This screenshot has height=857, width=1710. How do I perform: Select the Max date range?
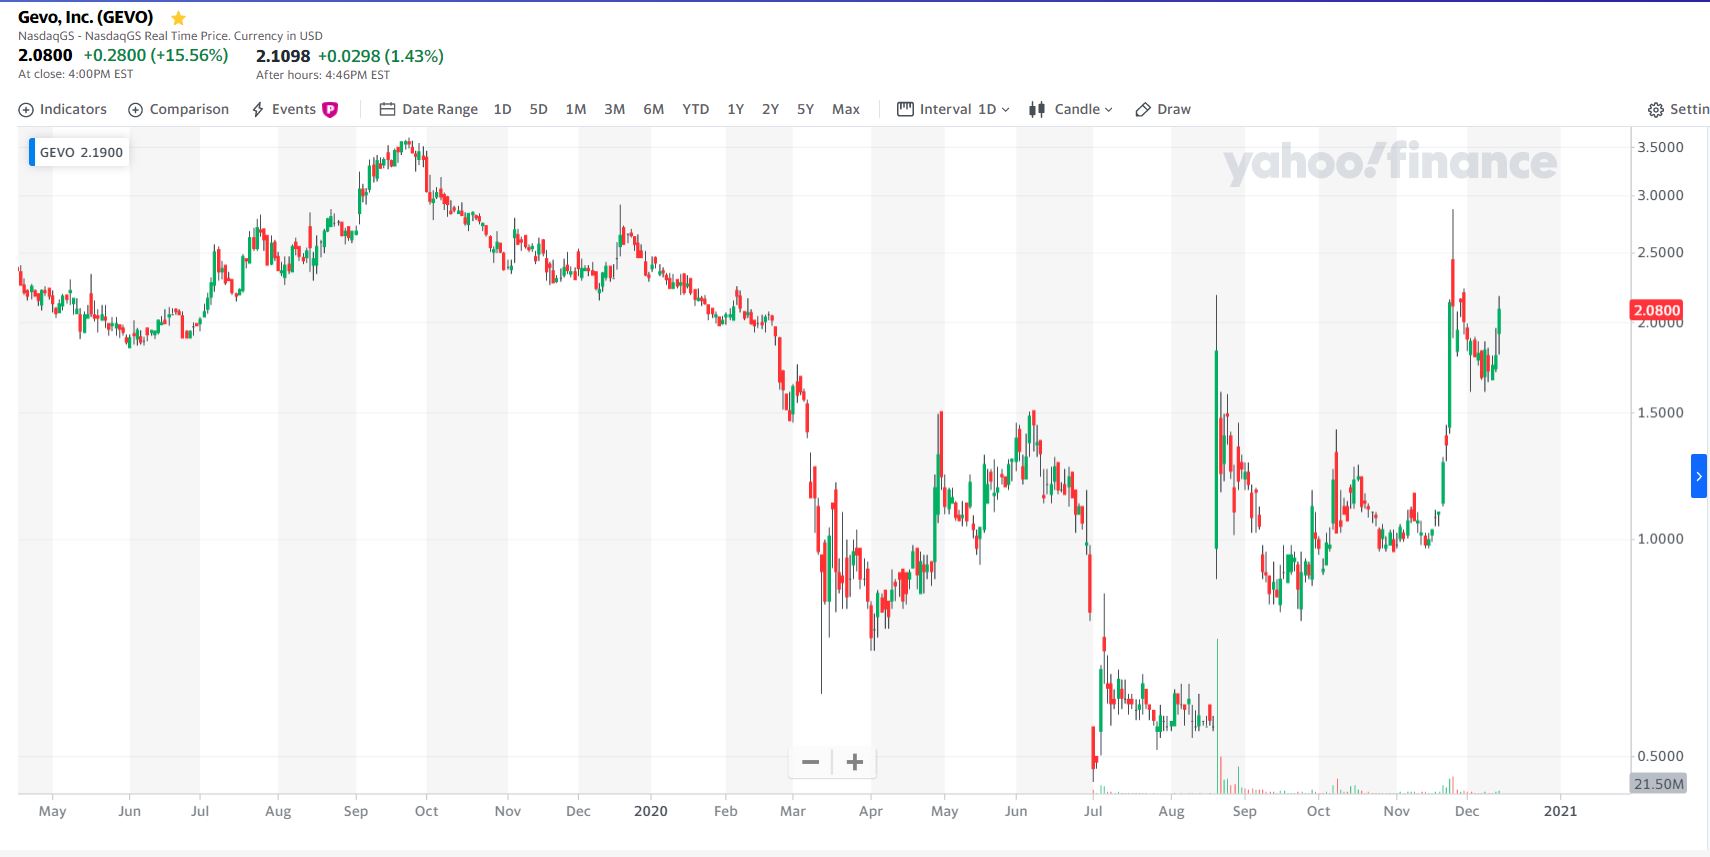click(x=845, y=110)
